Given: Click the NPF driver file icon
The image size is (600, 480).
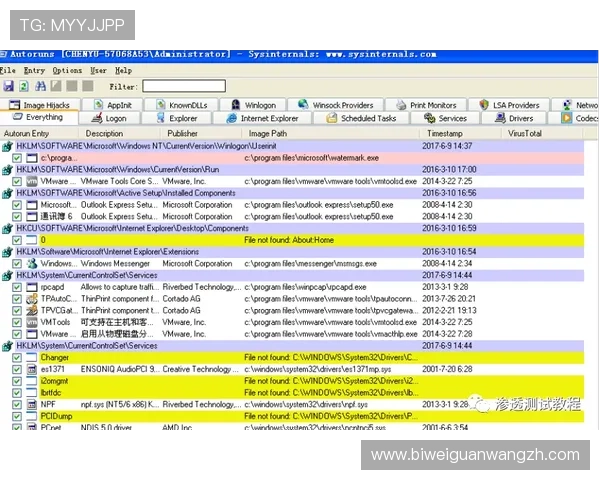Looking at the screenshot, I should pyautogui.click(x=32, y=405).
